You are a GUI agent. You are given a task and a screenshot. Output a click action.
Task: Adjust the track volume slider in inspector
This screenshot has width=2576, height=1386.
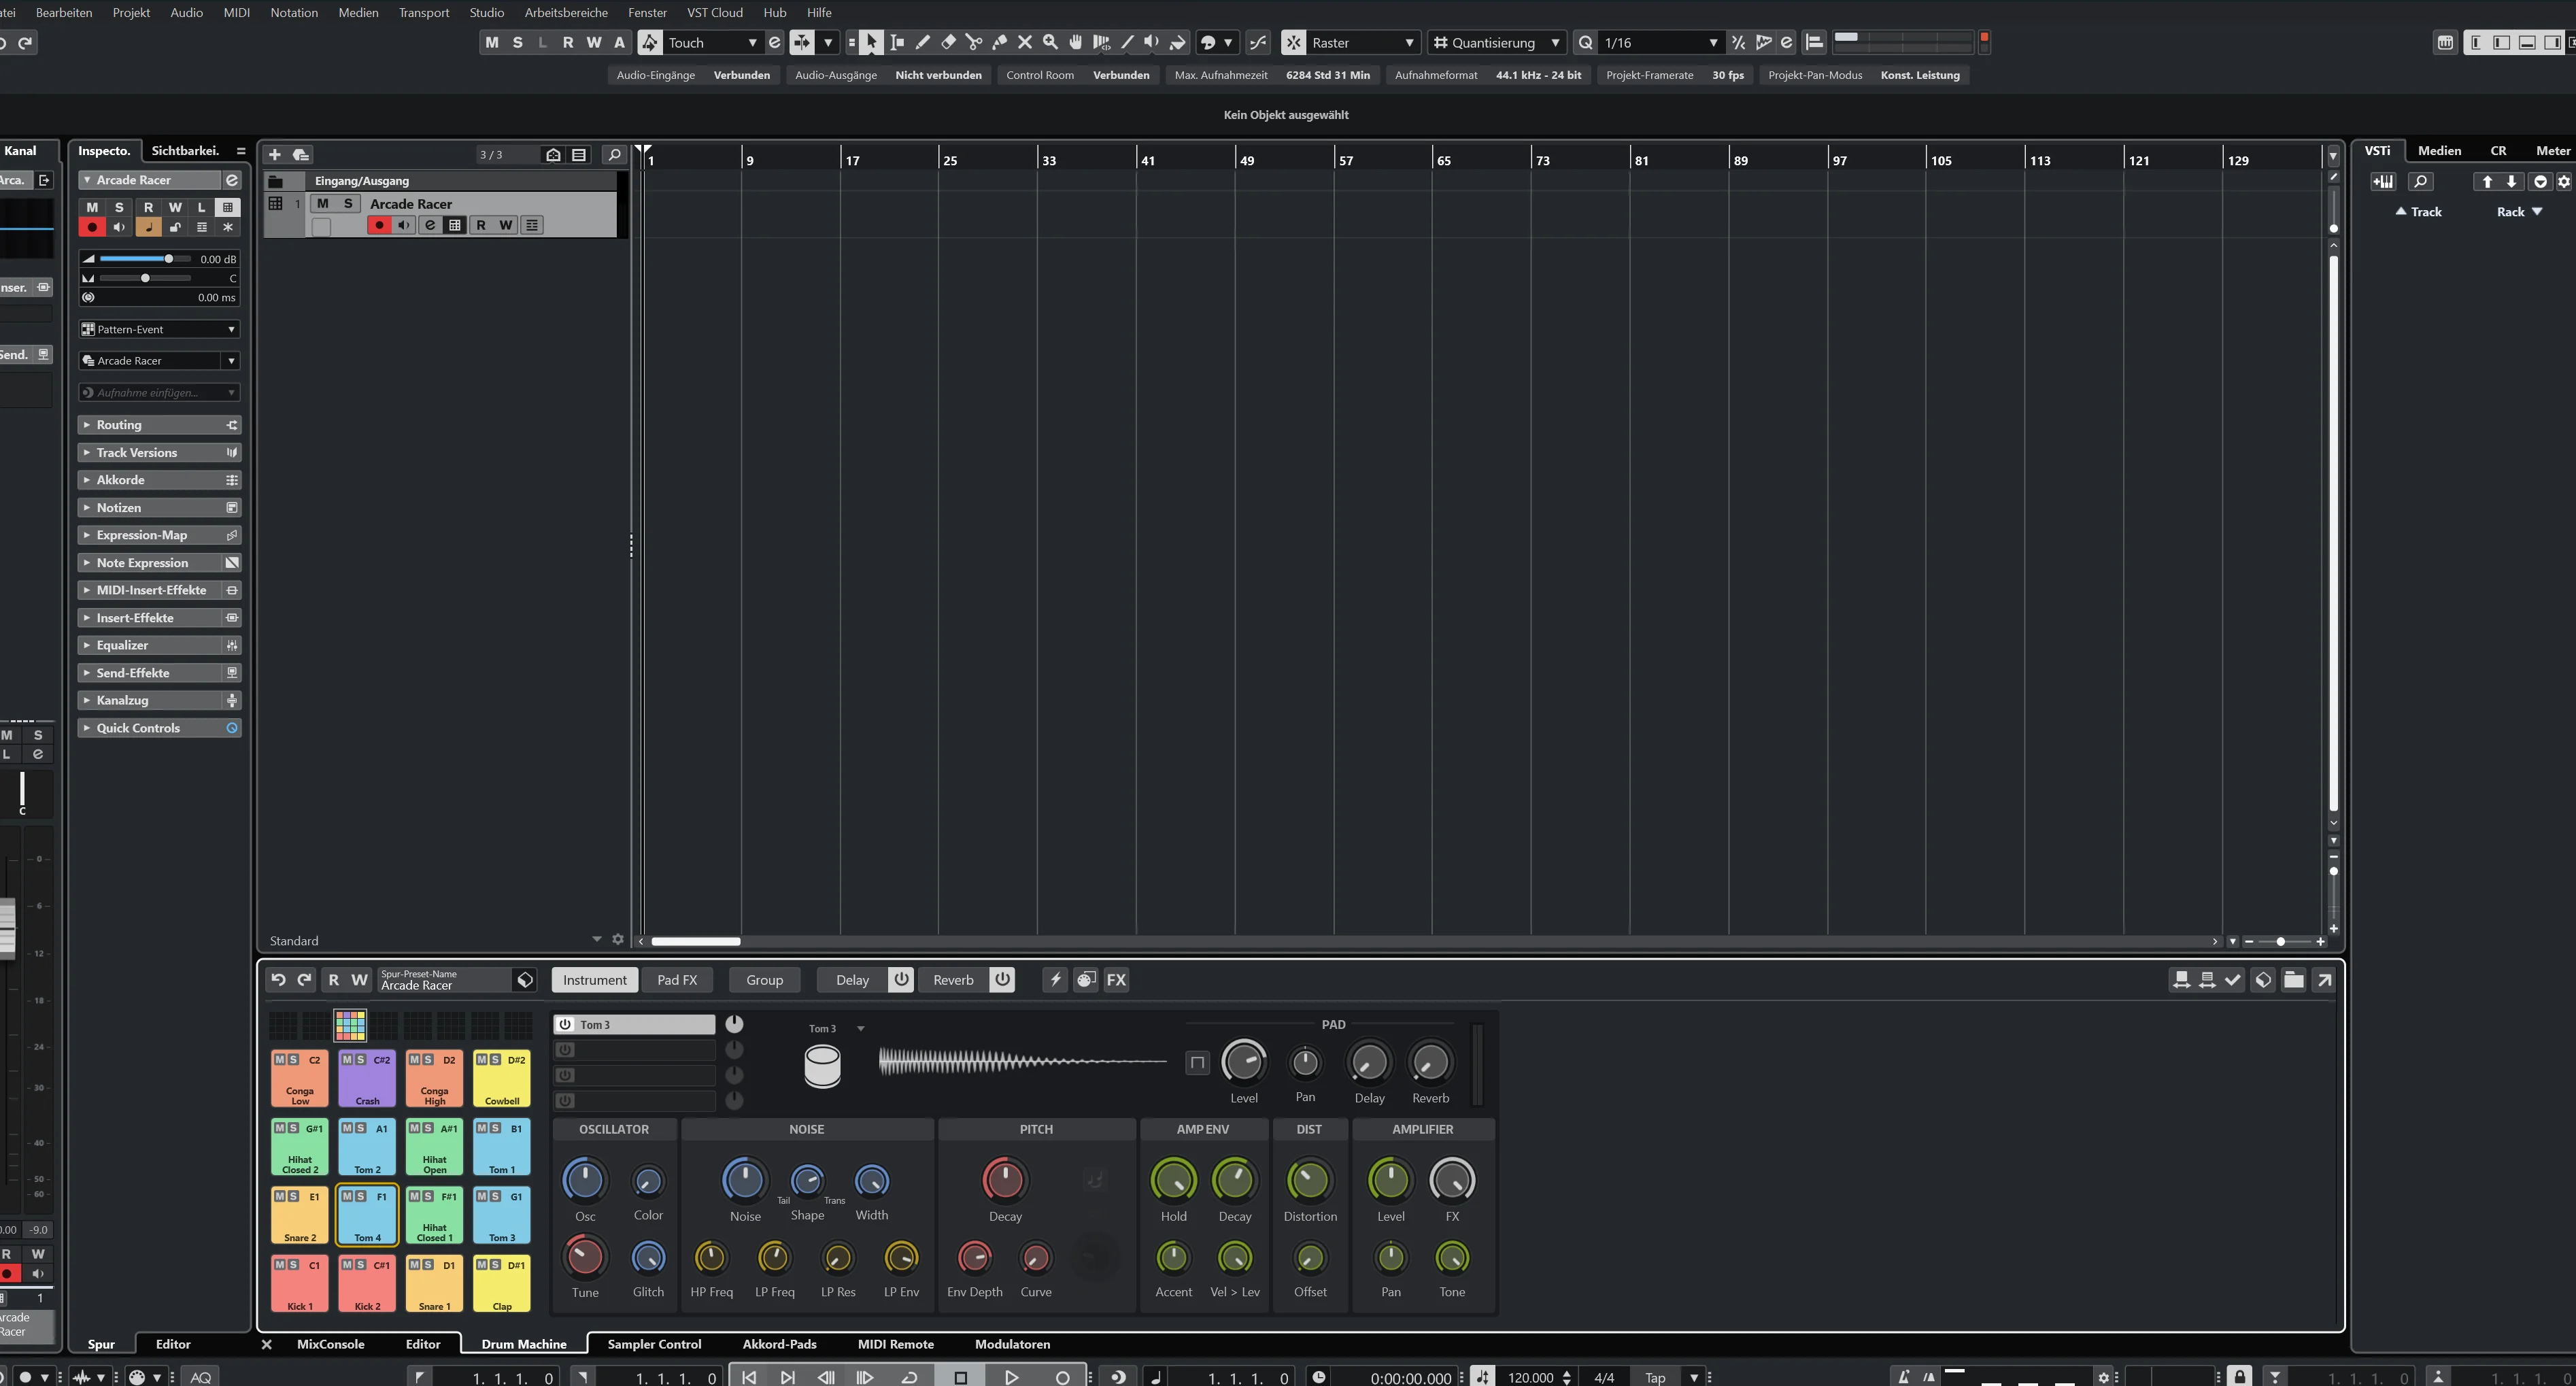(146, 259)
